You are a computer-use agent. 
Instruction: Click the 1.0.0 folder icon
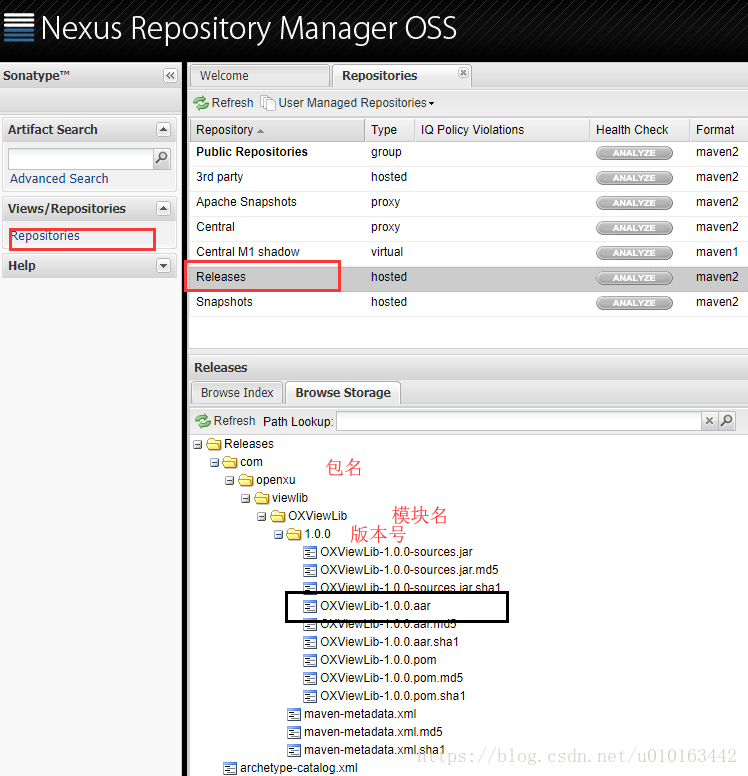point(294,534)
